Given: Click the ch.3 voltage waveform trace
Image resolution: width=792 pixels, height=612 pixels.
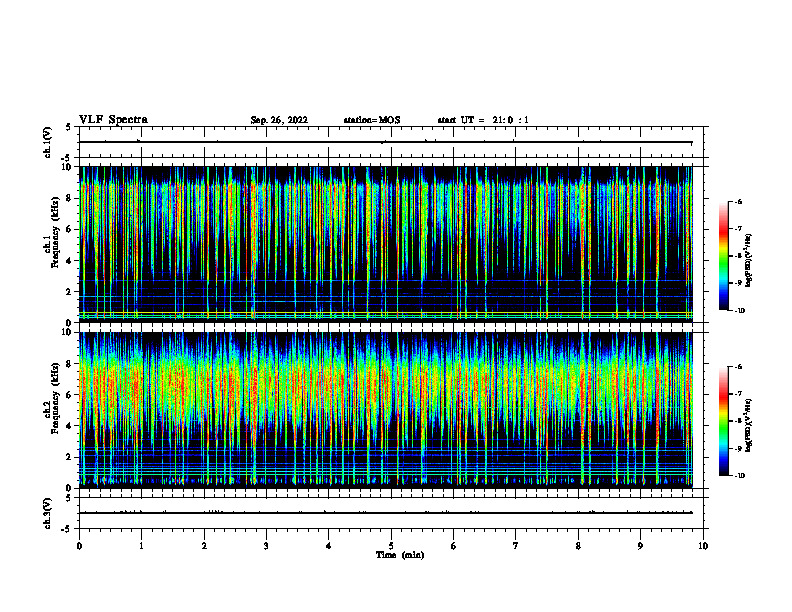Looking at the screenshot, I should tap(386, 513).
